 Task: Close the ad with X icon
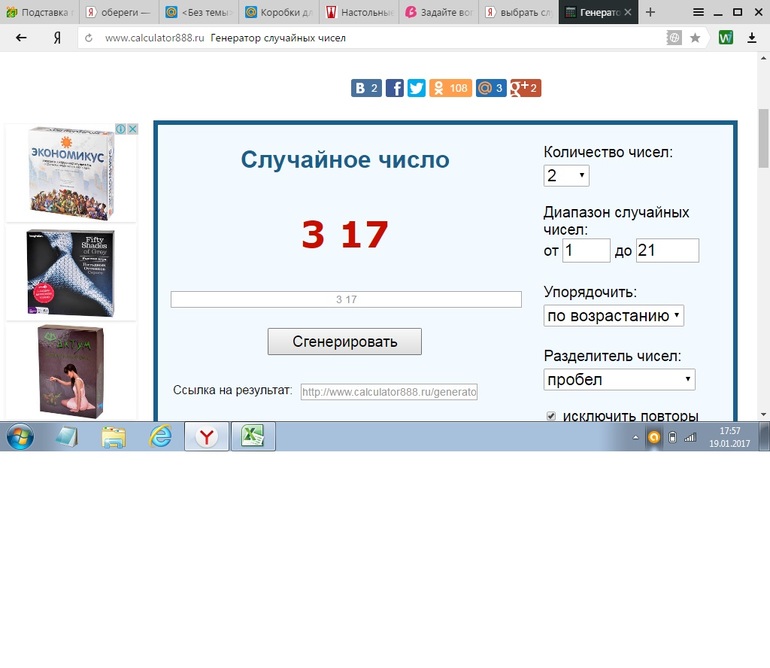pos(133,129)
